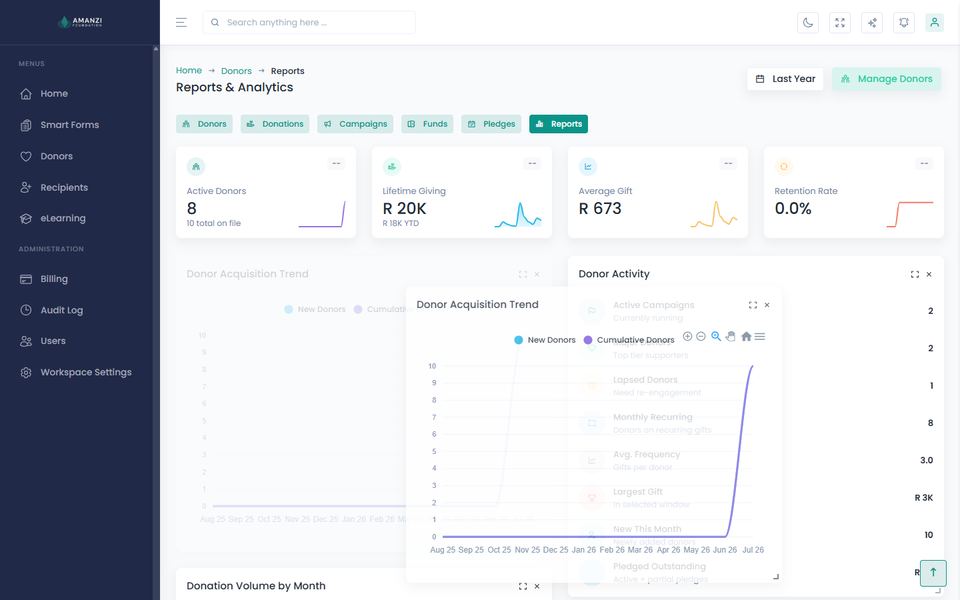
Task: Click the Active Donors sparkline chart
Action: pyautogui.click(x=322, y=214)
